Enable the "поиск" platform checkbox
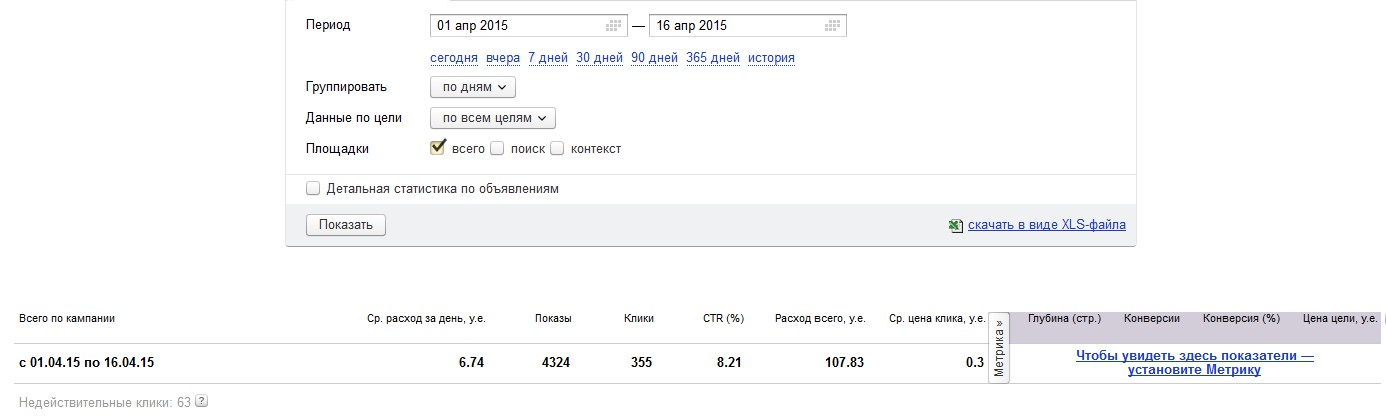 pyautogui.click(x=497, y=149)
